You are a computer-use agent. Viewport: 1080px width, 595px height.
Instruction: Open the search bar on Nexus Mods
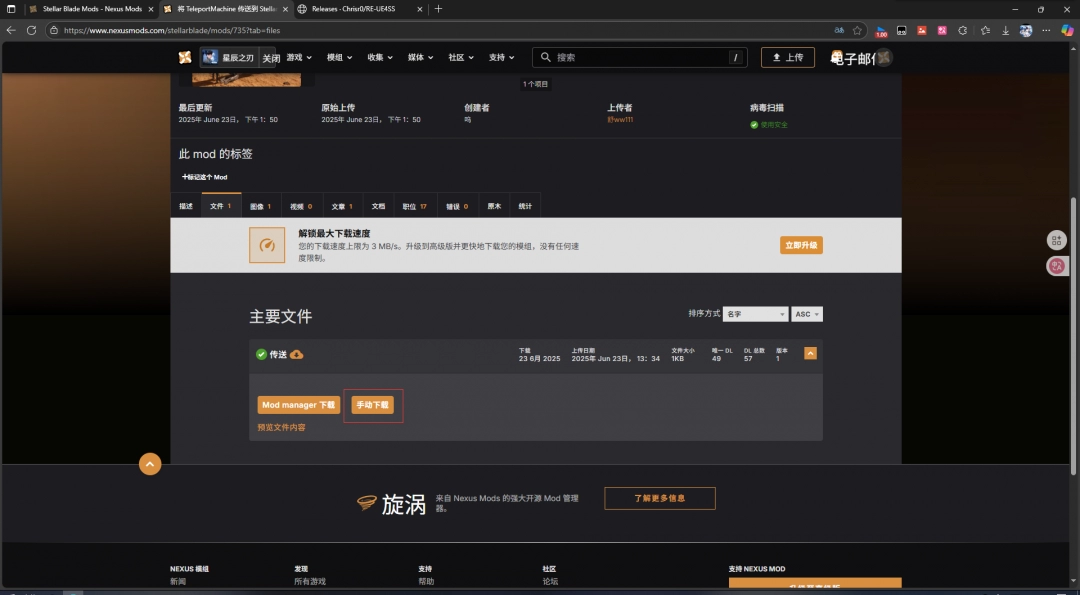click(x=640, y=57)
